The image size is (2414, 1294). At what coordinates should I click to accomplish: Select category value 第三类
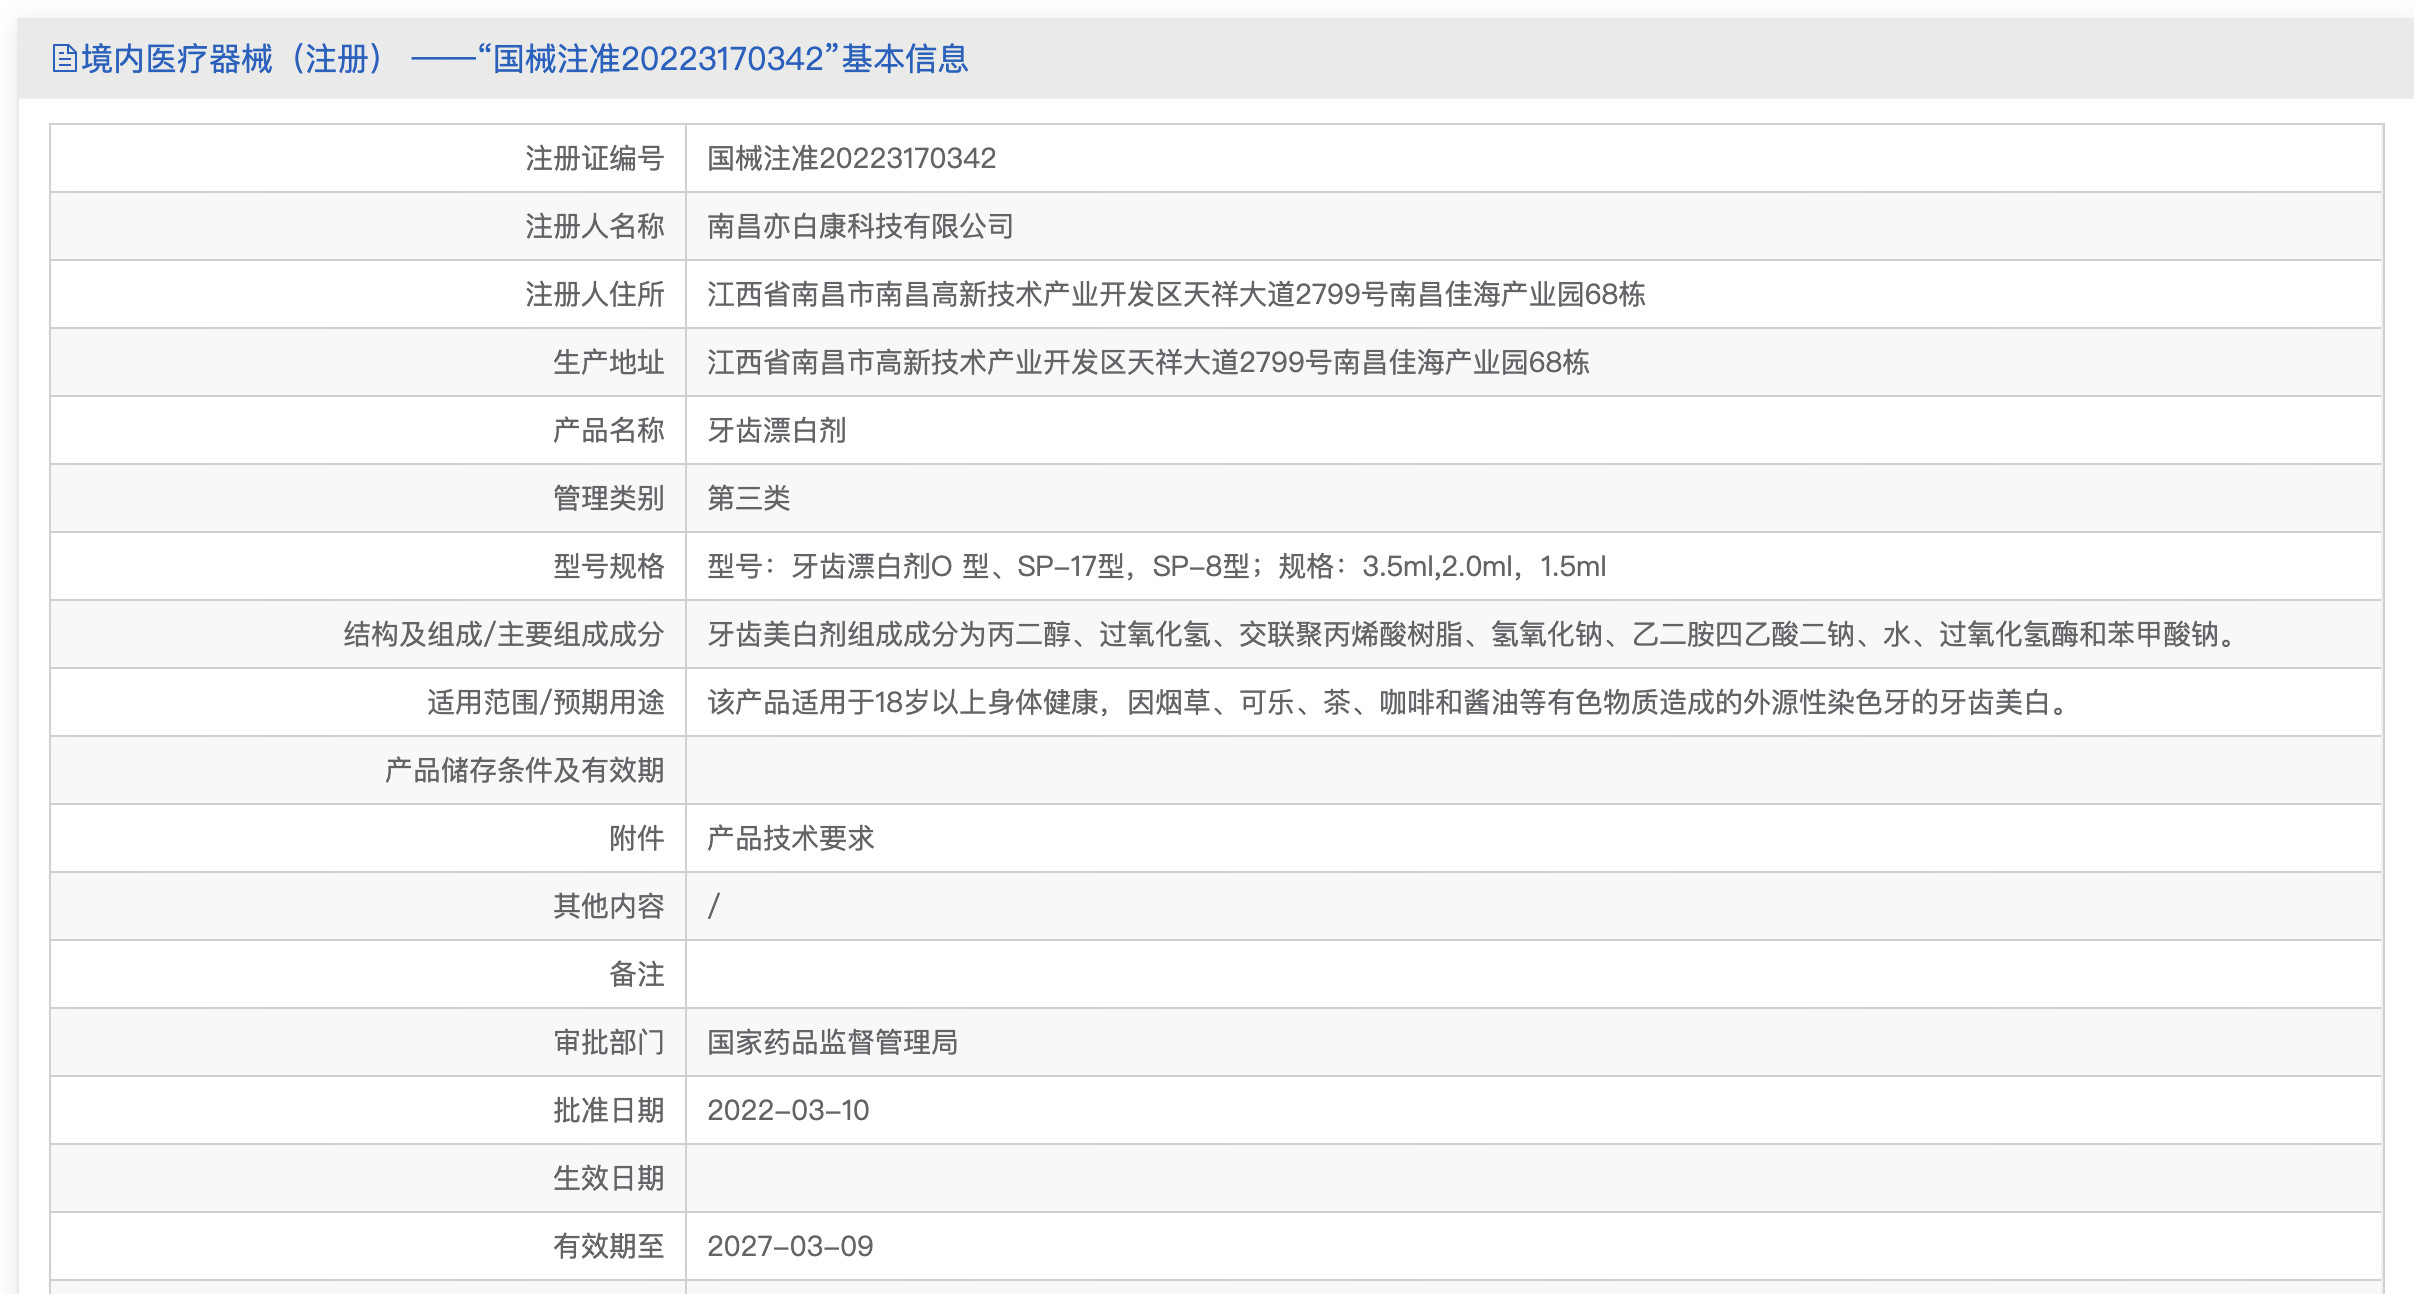pyautogui.click(x=749, y=498)
